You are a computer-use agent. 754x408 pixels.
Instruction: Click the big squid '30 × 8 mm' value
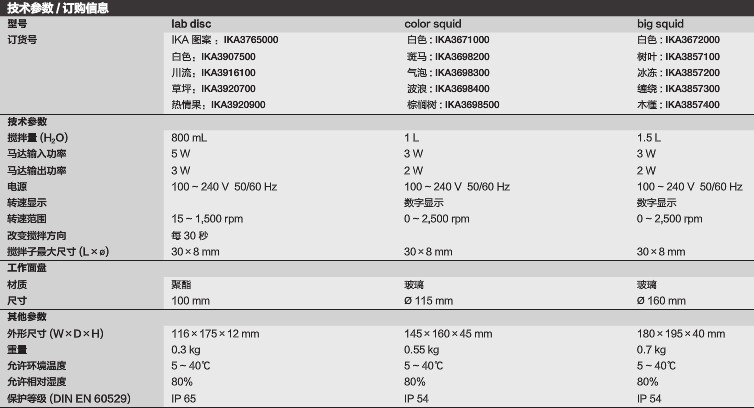click(661, 251)
